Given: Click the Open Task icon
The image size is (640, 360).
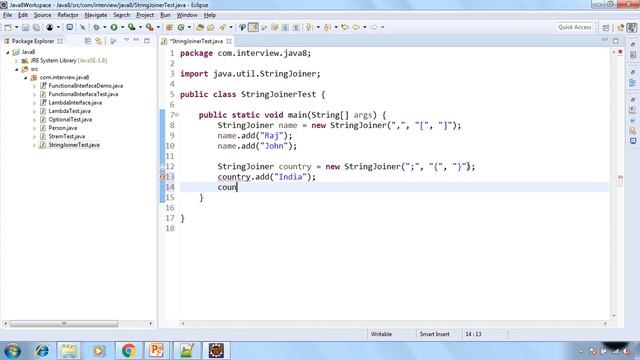Looking at the screenshot, I should (x=211, y=27).
